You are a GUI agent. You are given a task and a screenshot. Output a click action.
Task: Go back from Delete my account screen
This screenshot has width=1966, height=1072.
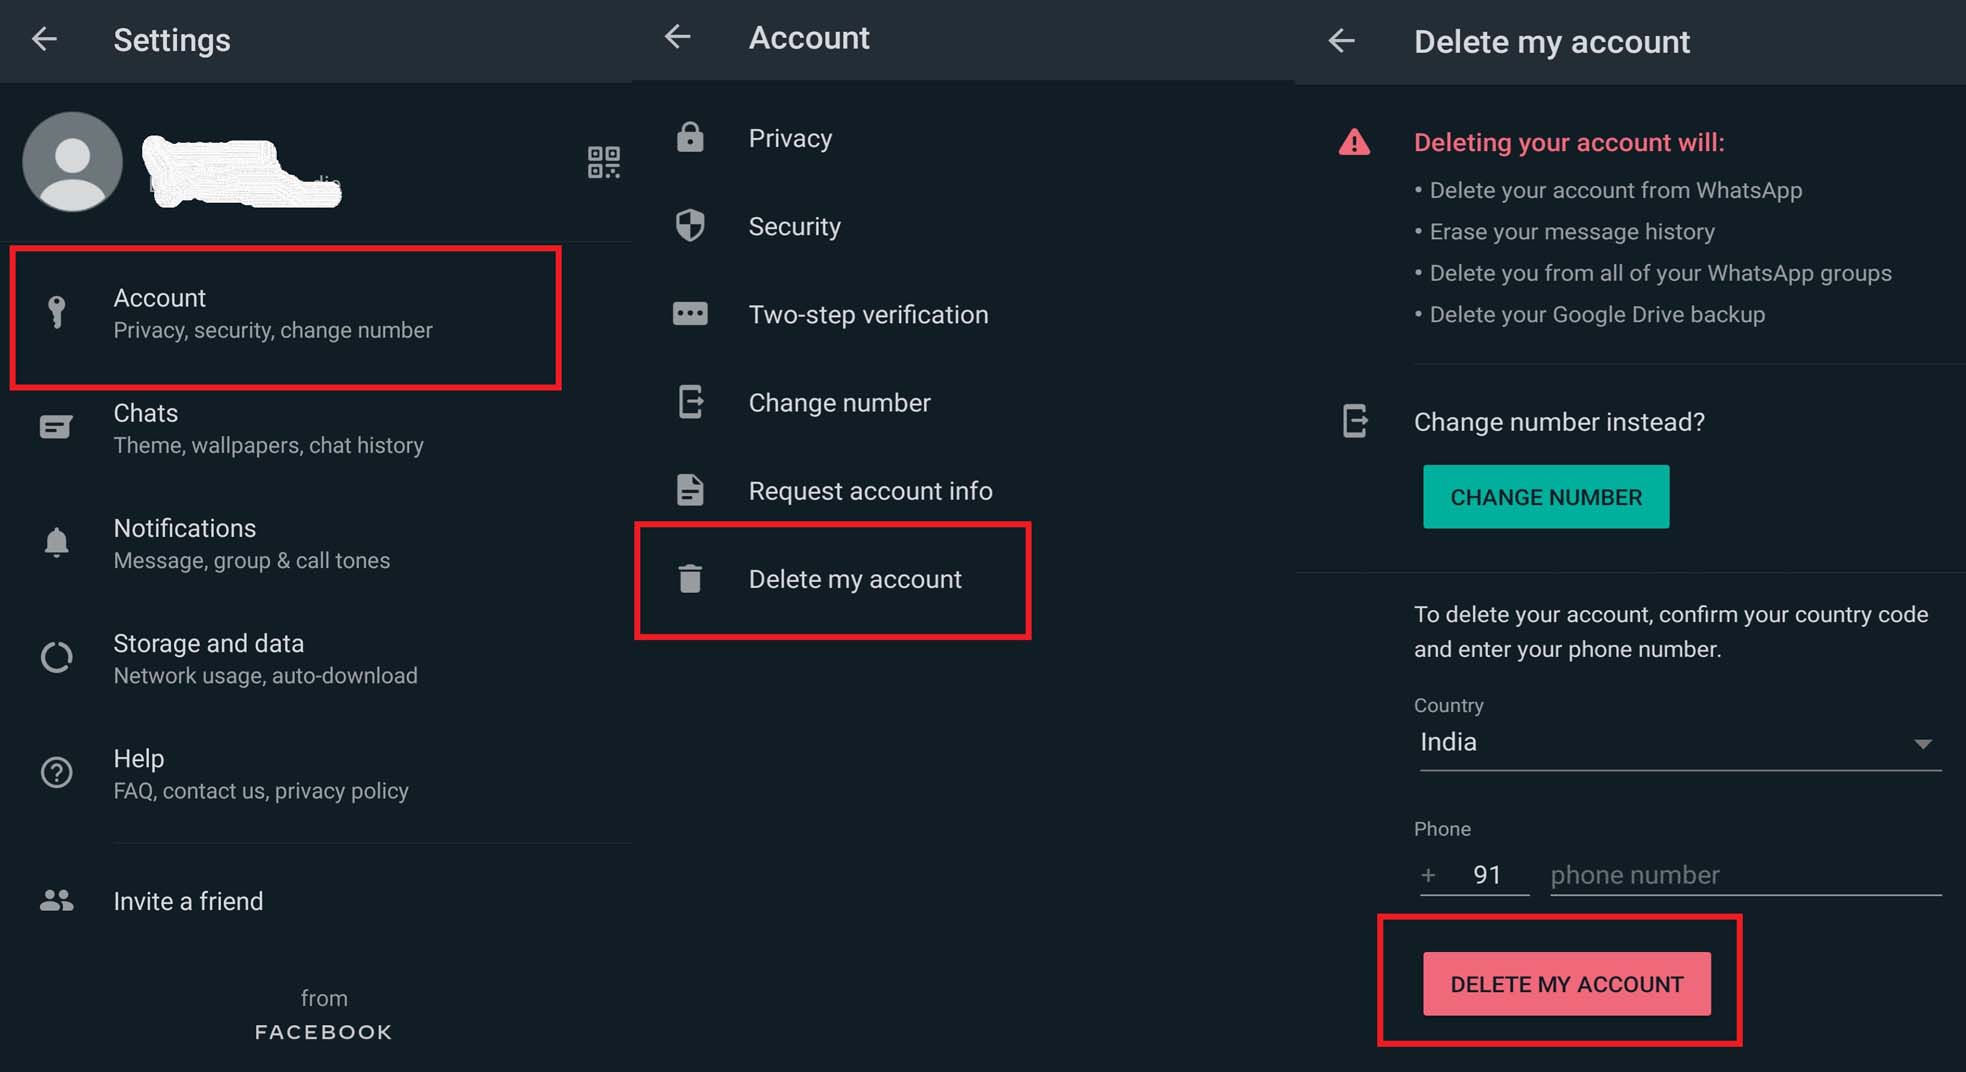pyautogui.click(x=1341, y=41)
